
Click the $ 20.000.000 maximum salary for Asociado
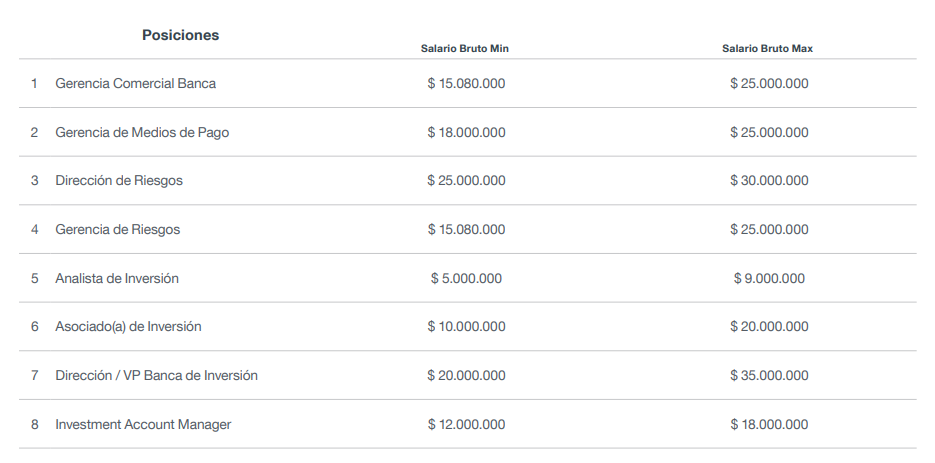click(x=769, y=327)
